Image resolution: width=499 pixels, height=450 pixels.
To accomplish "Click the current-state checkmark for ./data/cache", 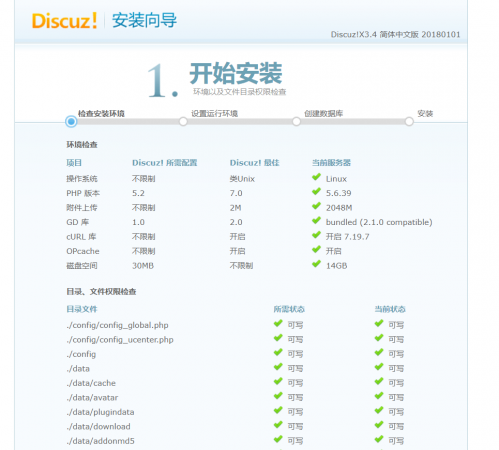I will tap(379, 381).
